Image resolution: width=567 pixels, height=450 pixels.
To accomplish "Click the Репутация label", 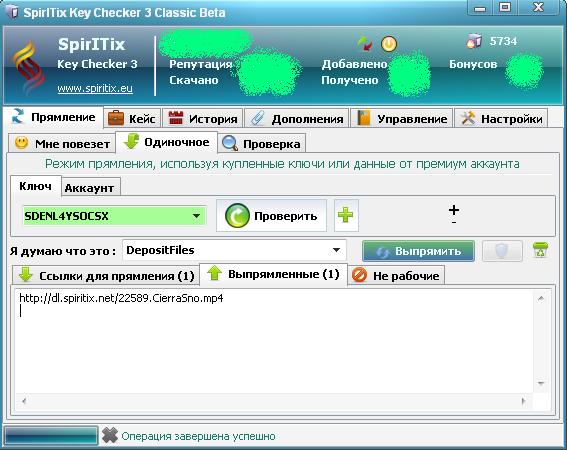I will tap(200, 64).
